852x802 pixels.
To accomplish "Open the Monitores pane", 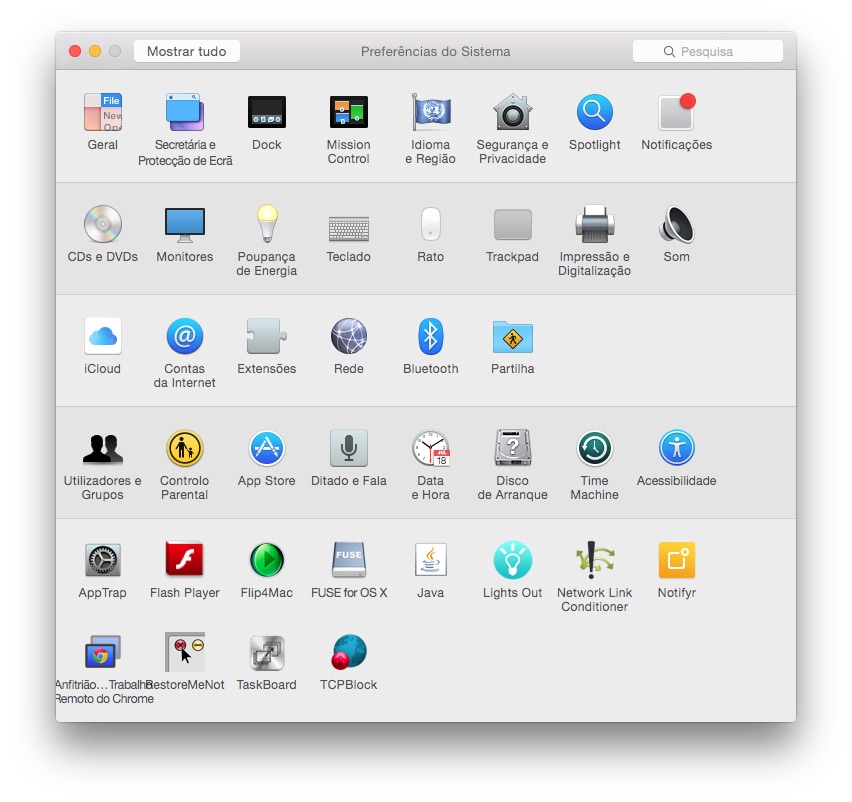I will click(185, 224).
